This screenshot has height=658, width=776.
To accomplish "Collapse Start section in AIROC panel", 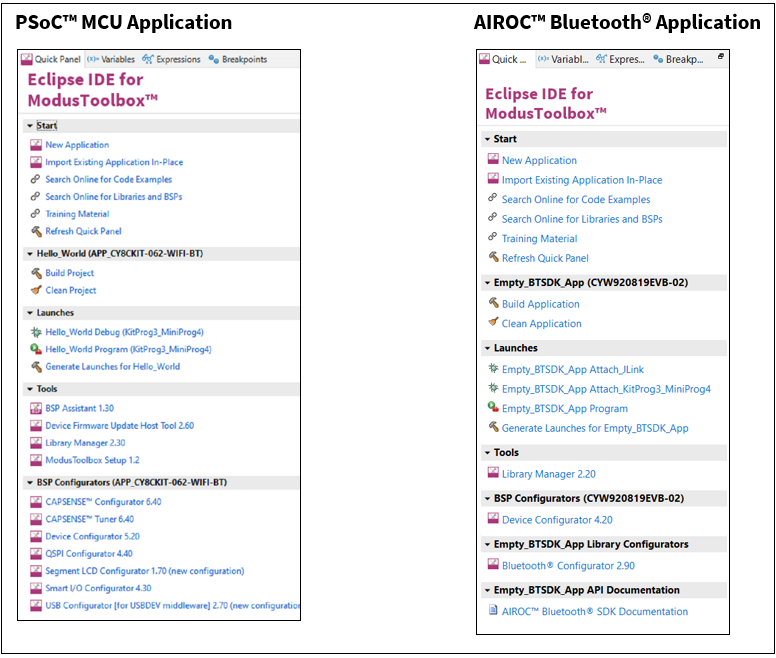I will click(x=487, y=140).
